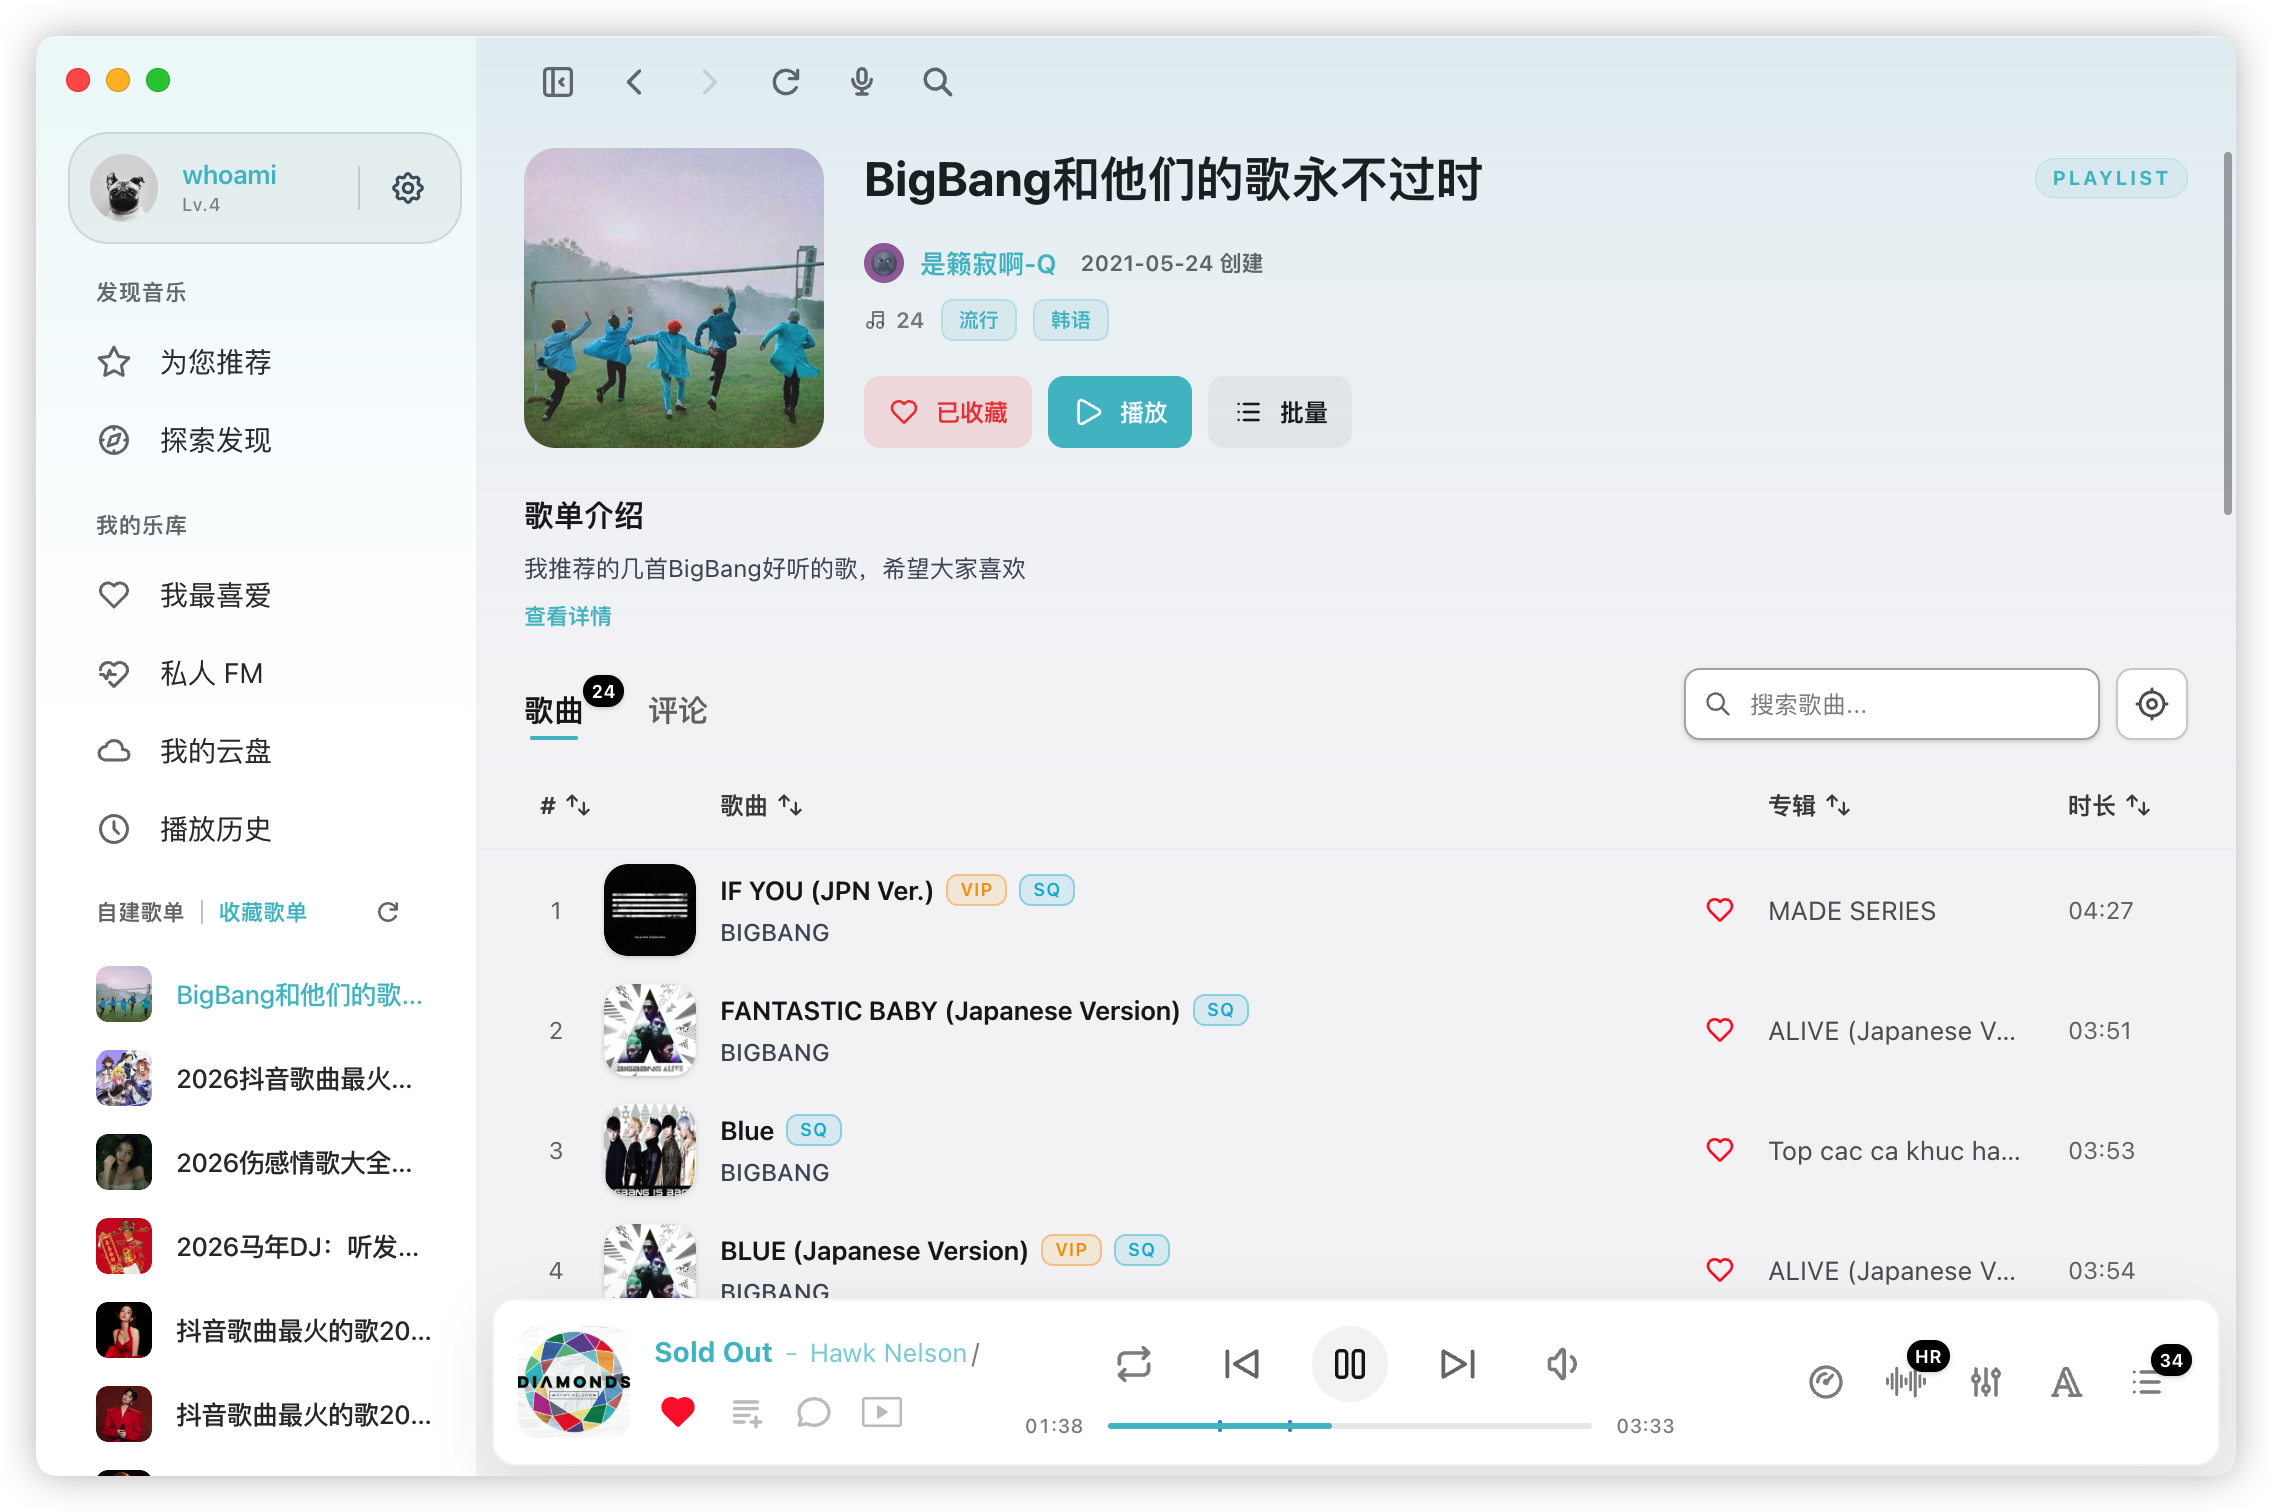The image size is (2272, 1512).
Task: Toggle heart on IF YOU (JPN Ver.)
Action: (1720, 910)
